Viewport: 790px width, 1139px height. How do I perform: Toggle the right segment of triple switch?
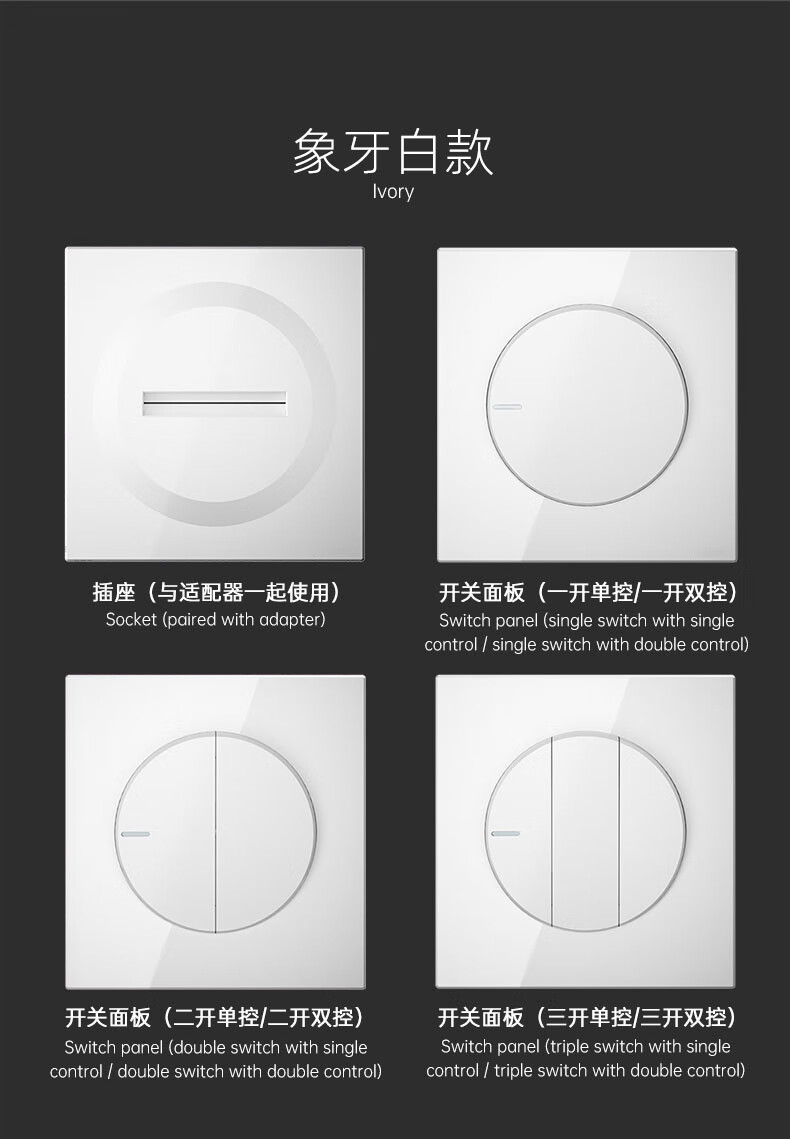tap(652, 832)
